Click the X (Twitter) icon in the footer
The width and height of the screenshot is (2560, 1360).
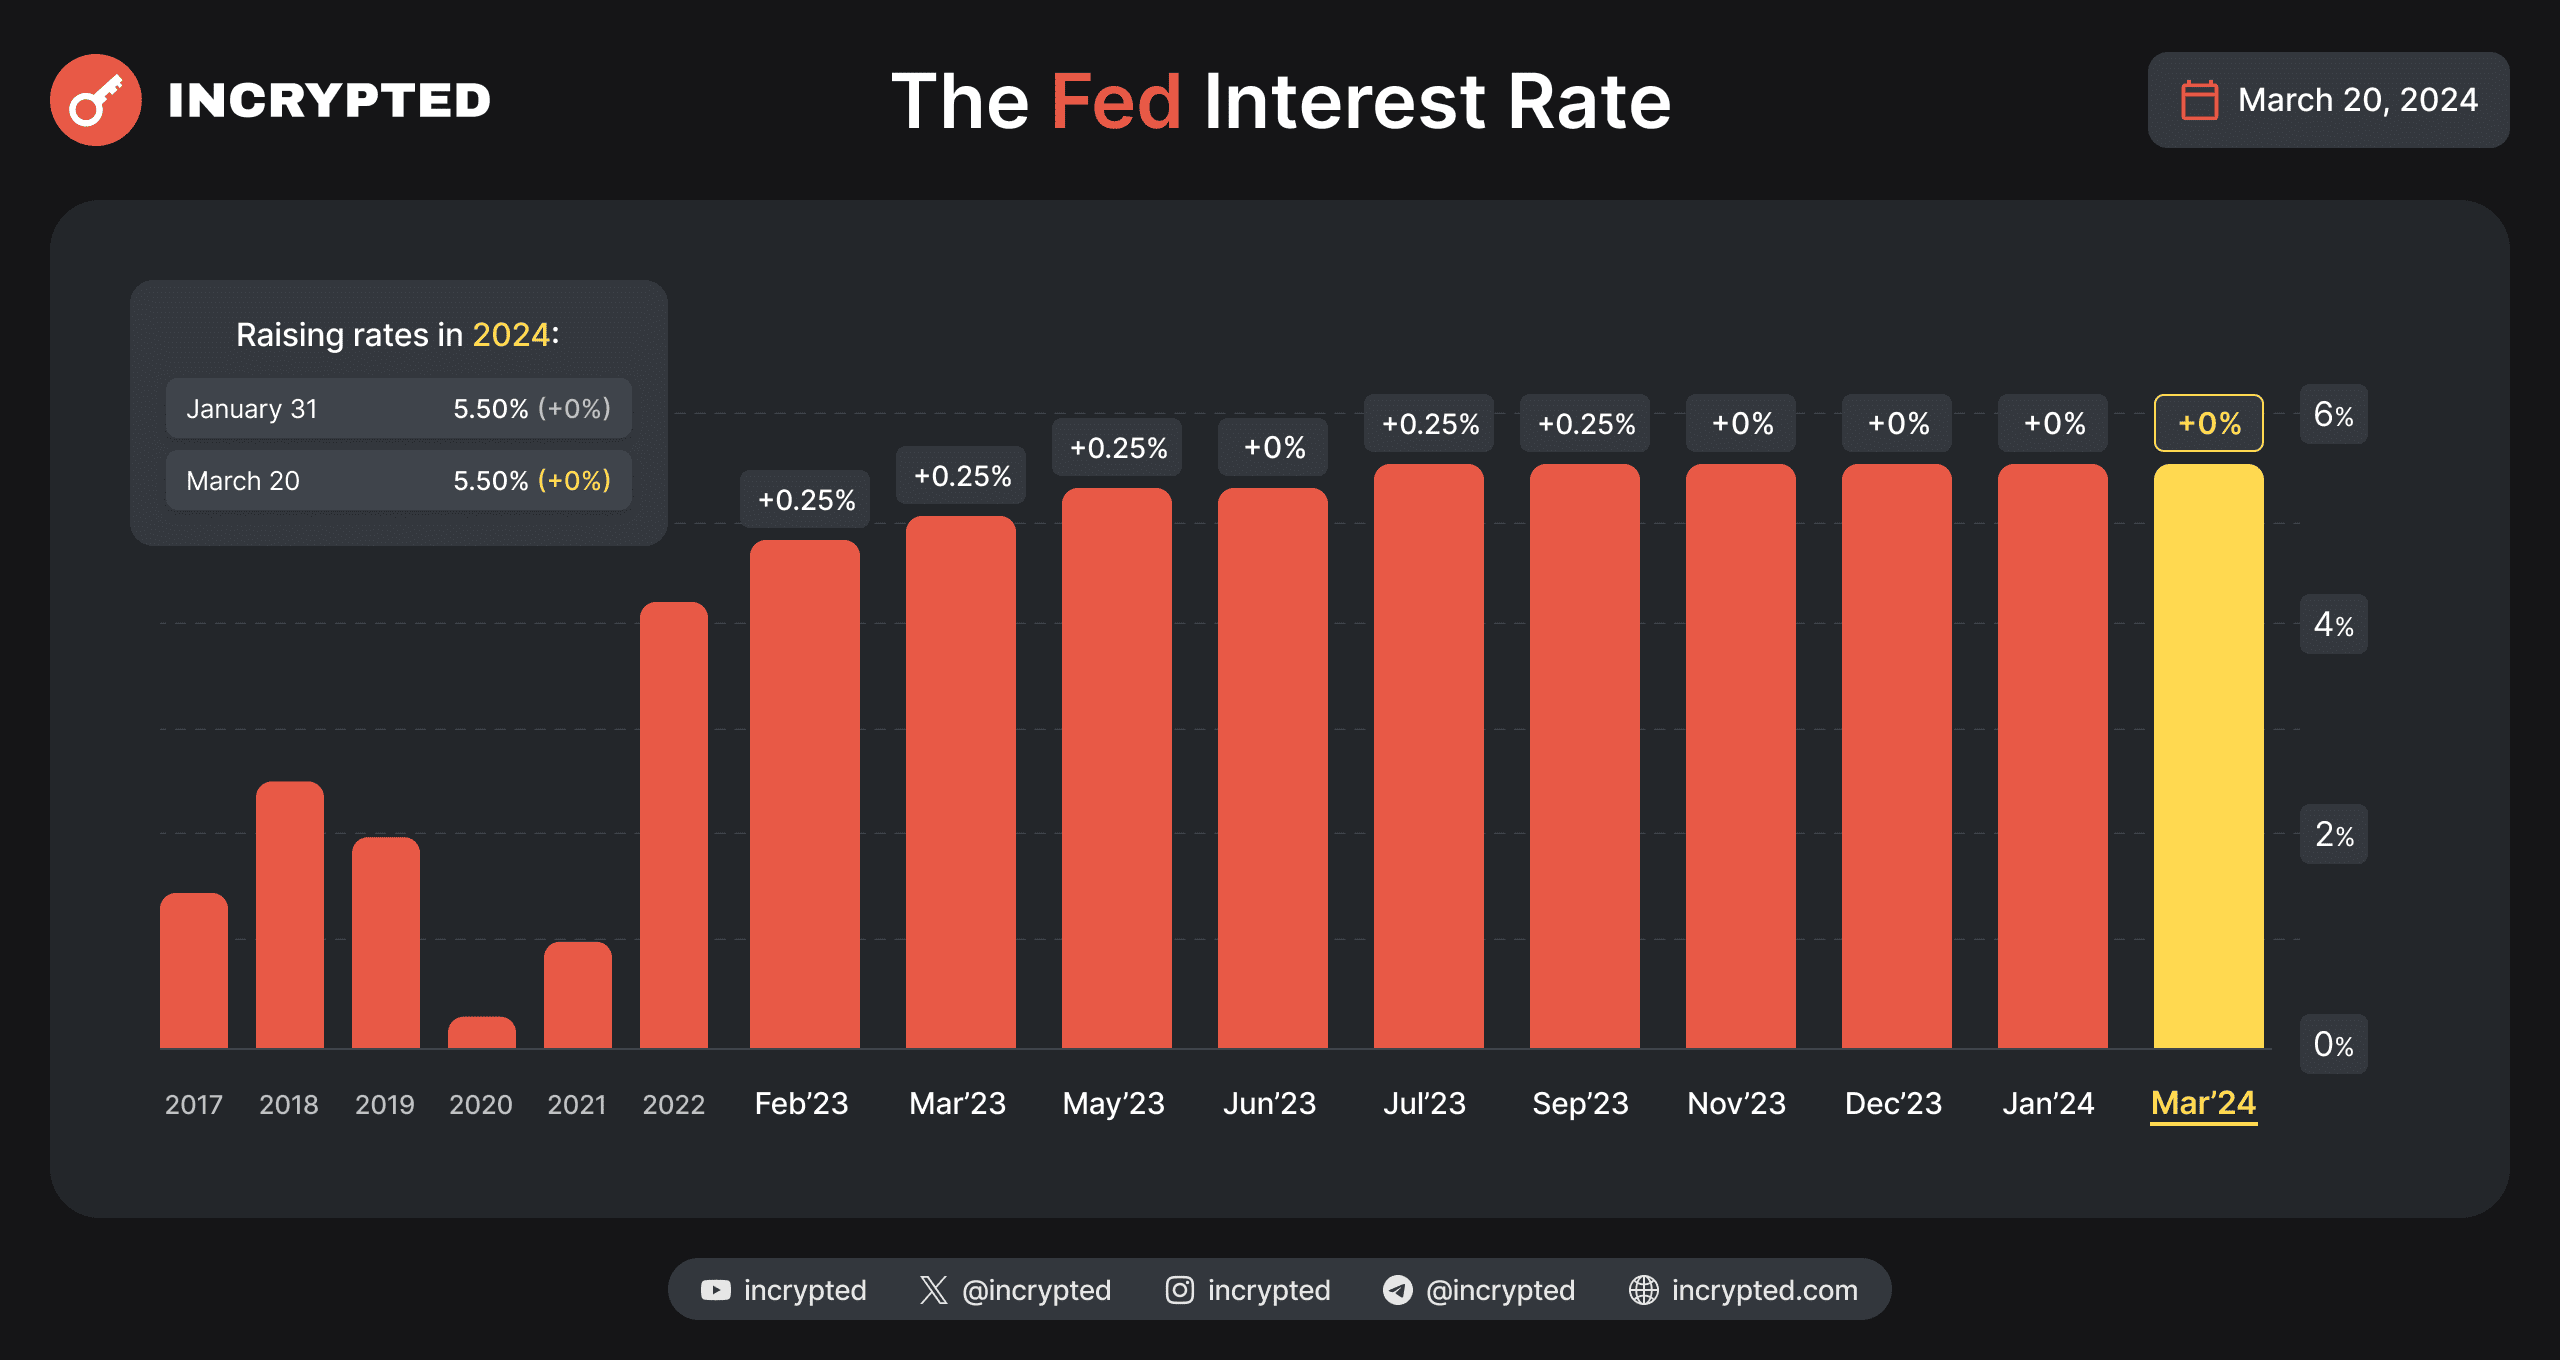(933, 1290)
